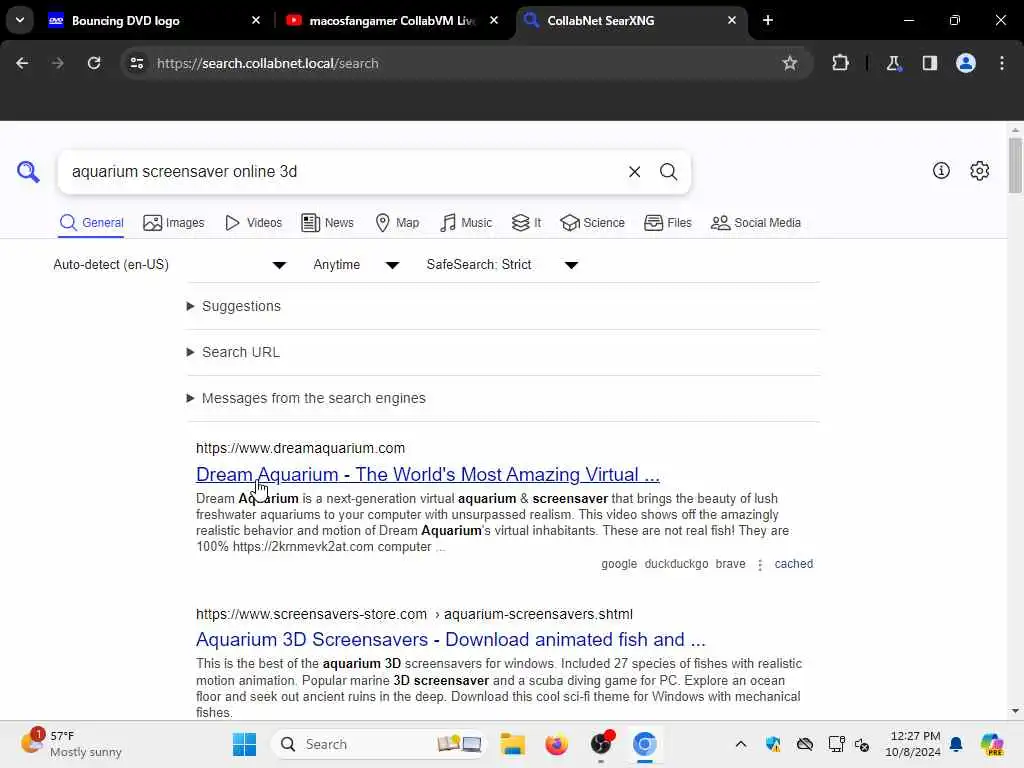Open the Copilot preview taskbar icon
The image size is (1024, 768).
click(x=992, y=744)
